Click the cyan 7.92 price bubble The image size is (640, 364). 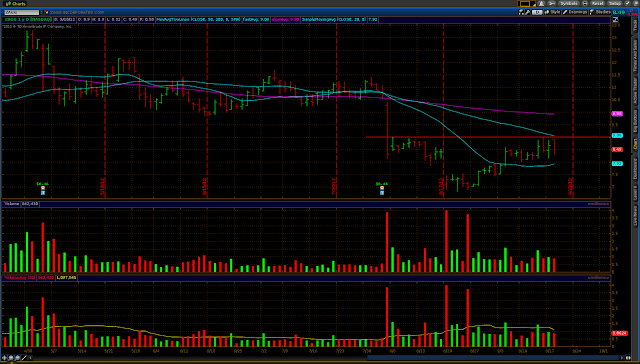(x=617, y=164)
